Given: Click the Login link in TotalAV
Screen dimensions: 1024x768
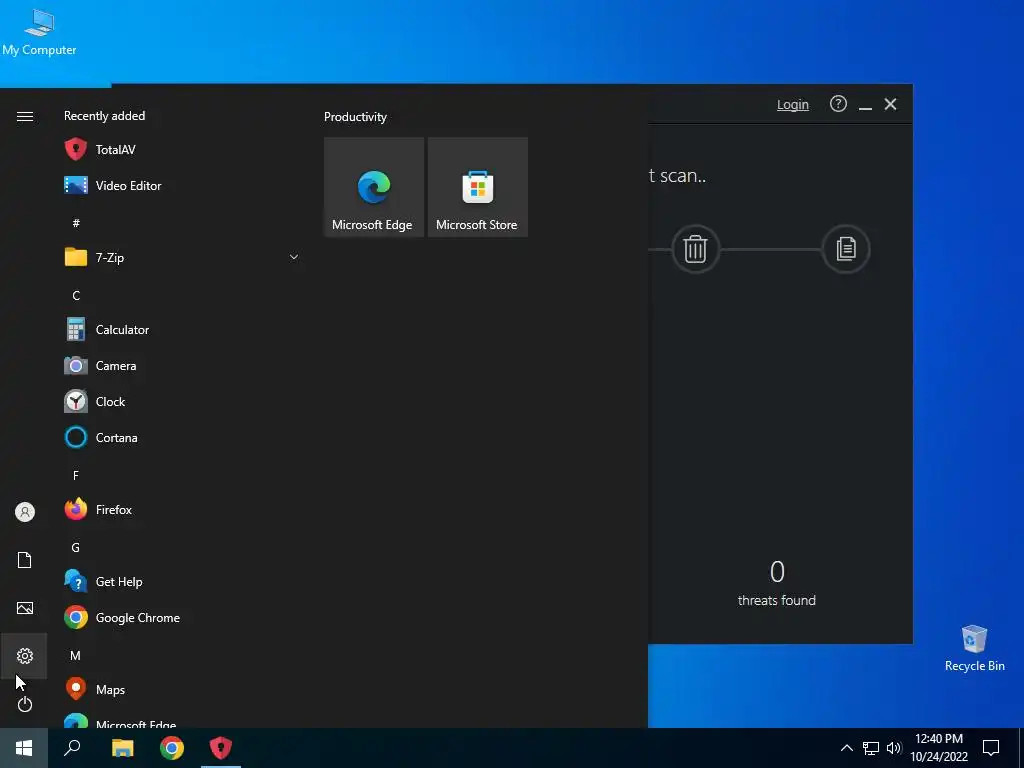Looking at the screenshot, I should point(792,104).
